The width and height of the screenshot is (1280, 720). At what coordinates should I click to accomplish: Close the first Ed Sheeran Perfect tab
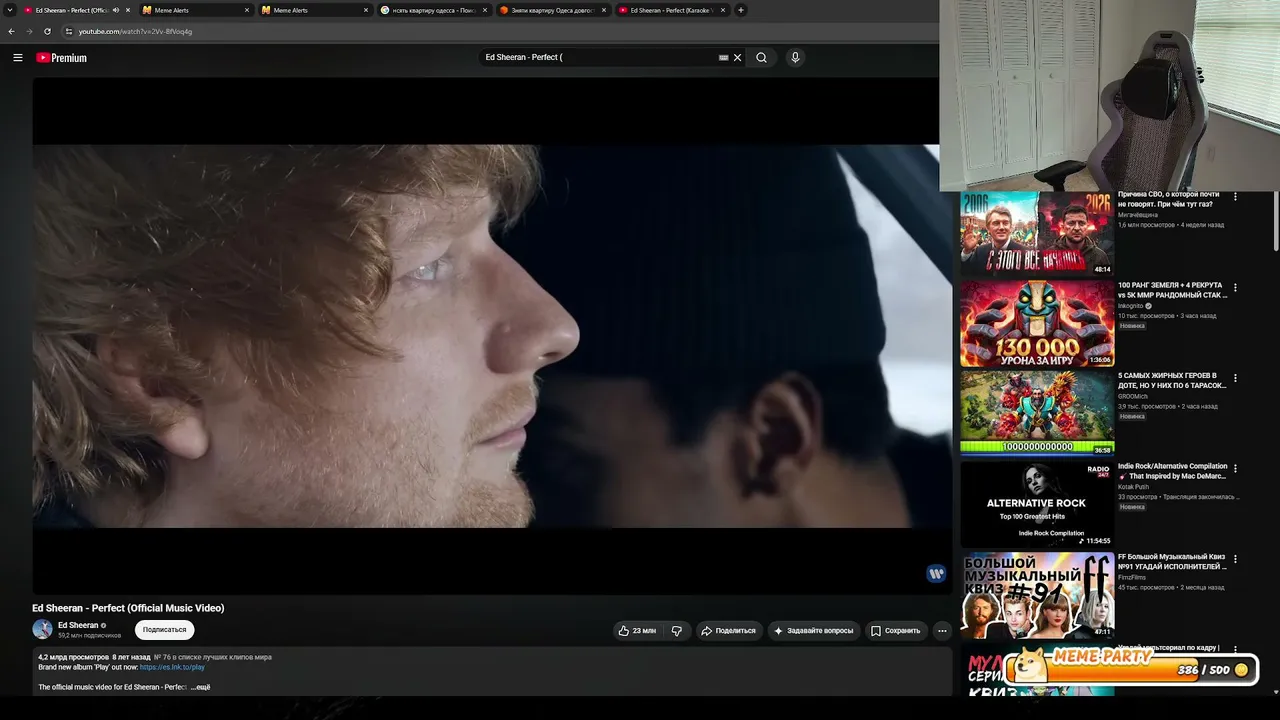[x=128, y=10]
